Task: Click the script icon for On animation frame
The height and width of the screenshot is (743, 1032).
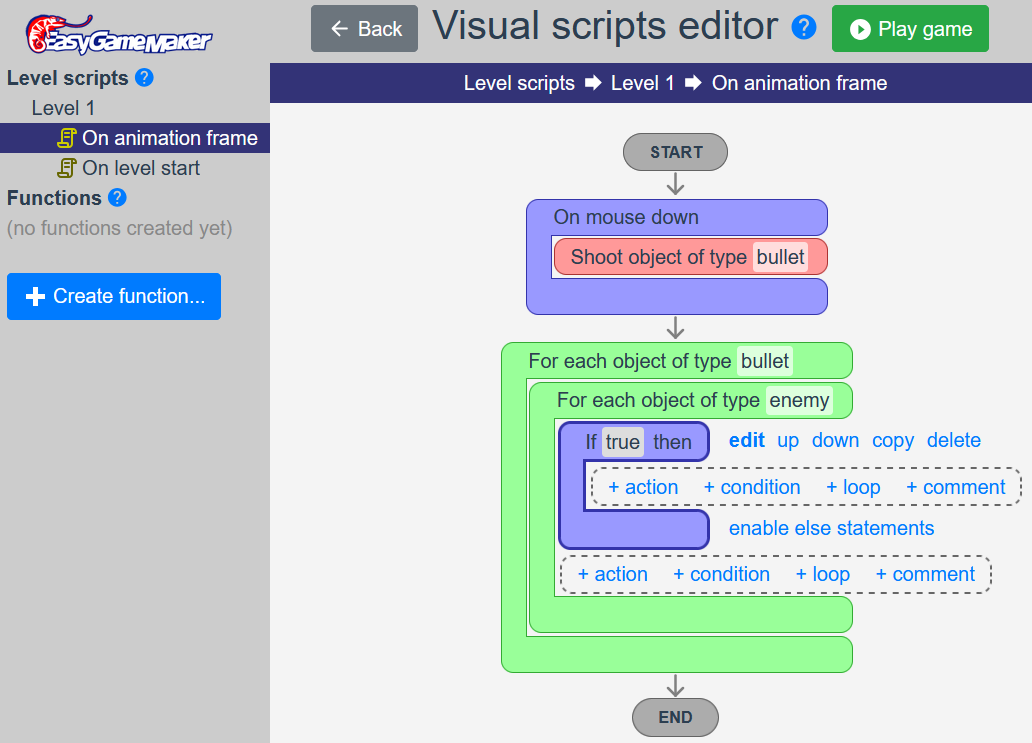Action: [x=66, y=138]
